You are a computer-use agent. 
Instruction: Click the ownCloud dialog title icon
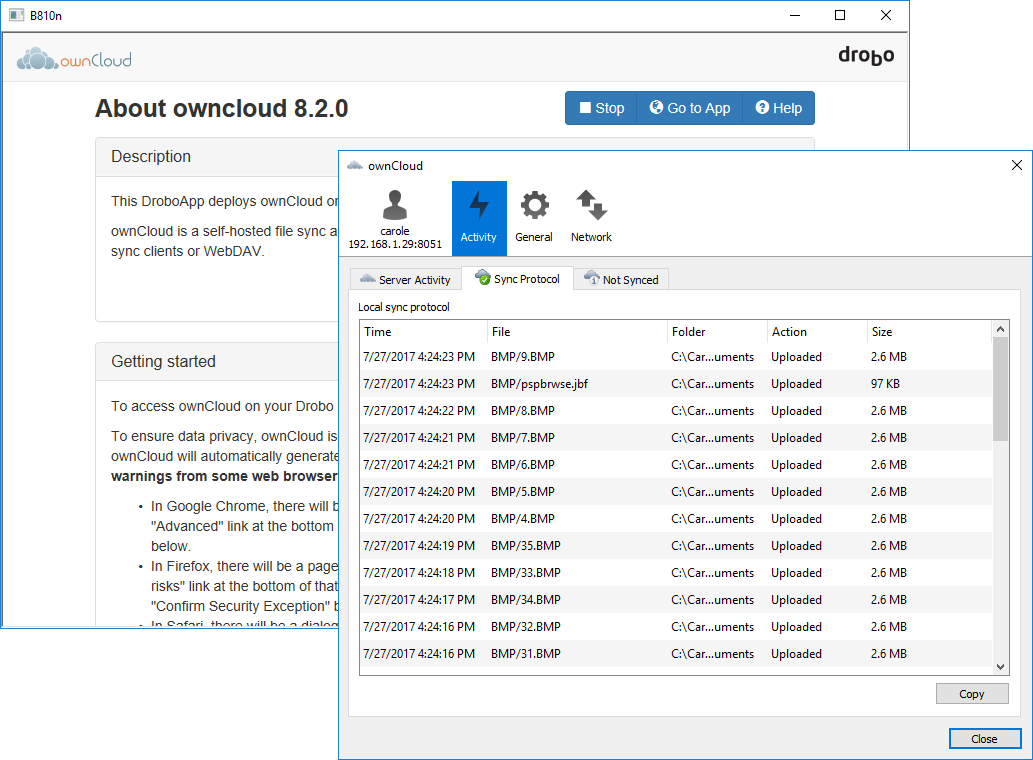click(x=355, y=166)
